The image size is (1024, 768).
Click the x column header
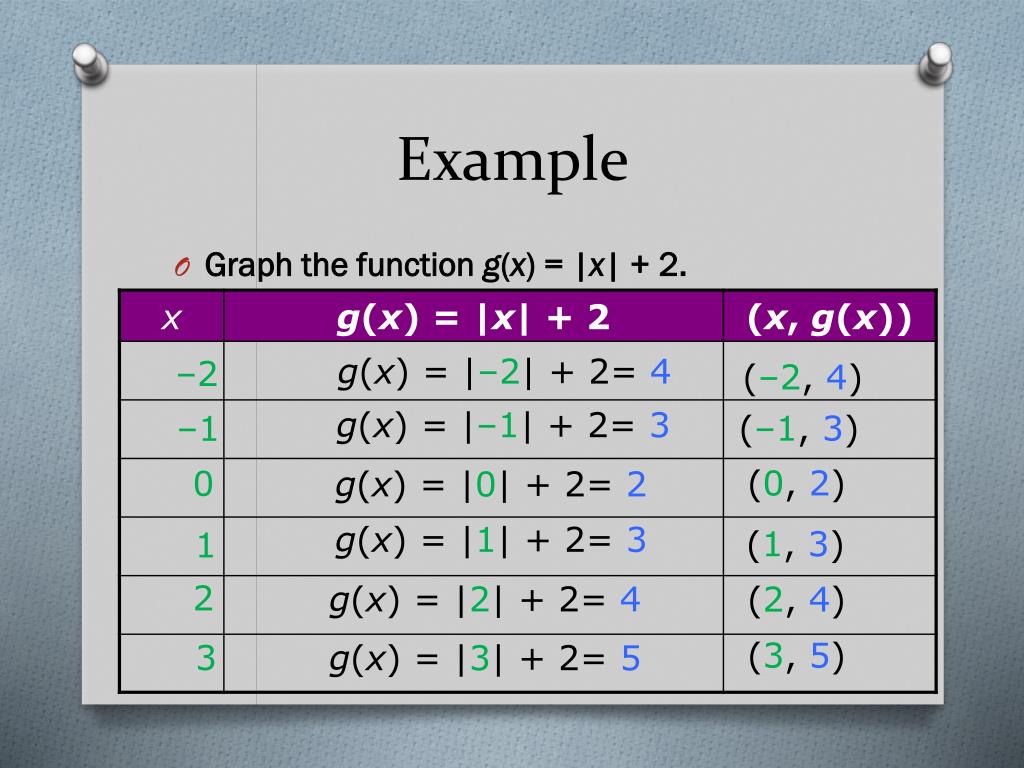pyautogui.click(x=172, y=317)
